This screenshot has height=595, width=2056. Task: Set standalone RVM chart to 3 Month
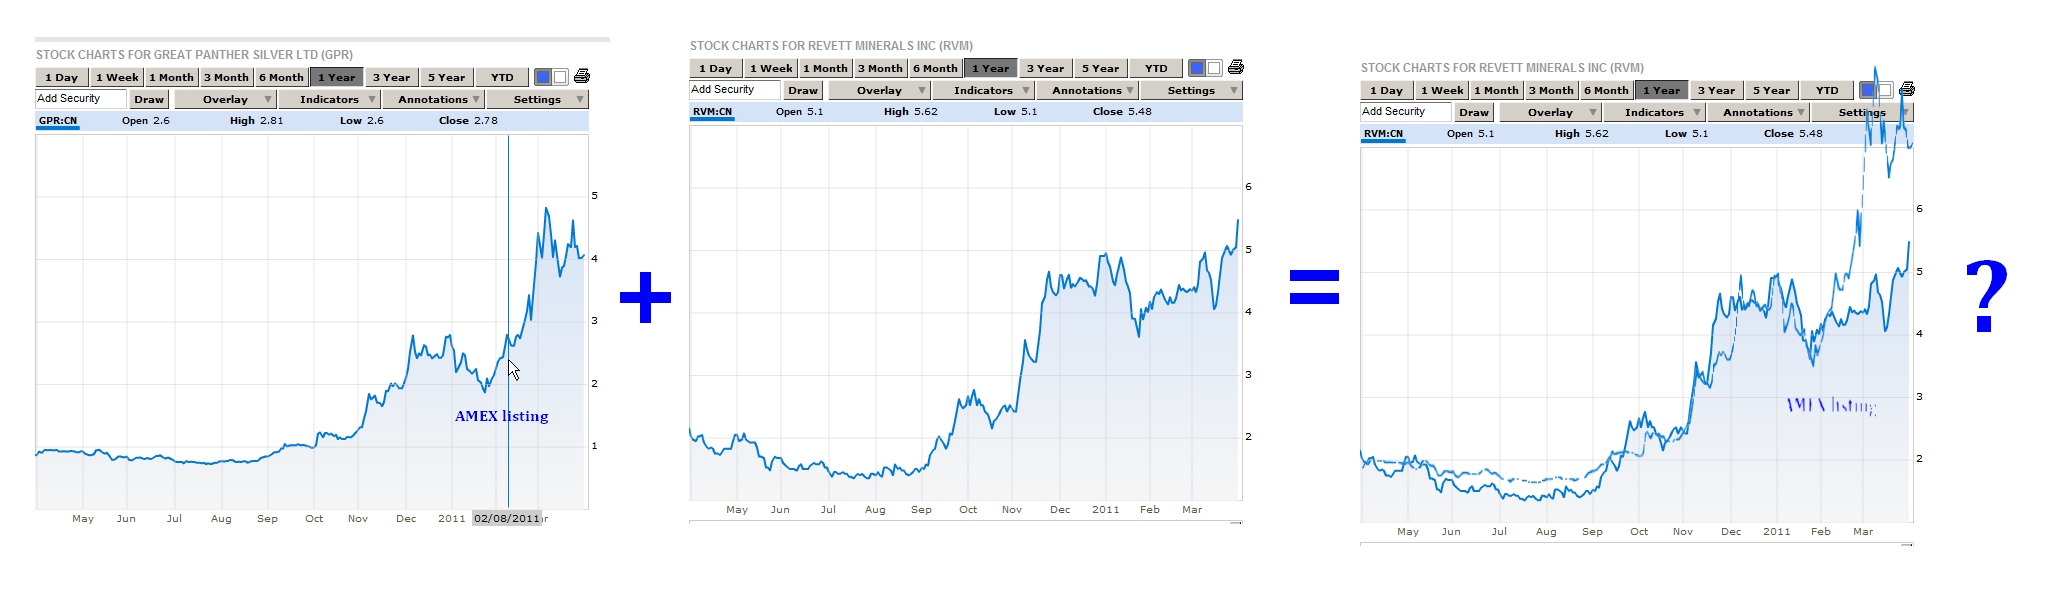pyautogui.click(x=881, y=68)
